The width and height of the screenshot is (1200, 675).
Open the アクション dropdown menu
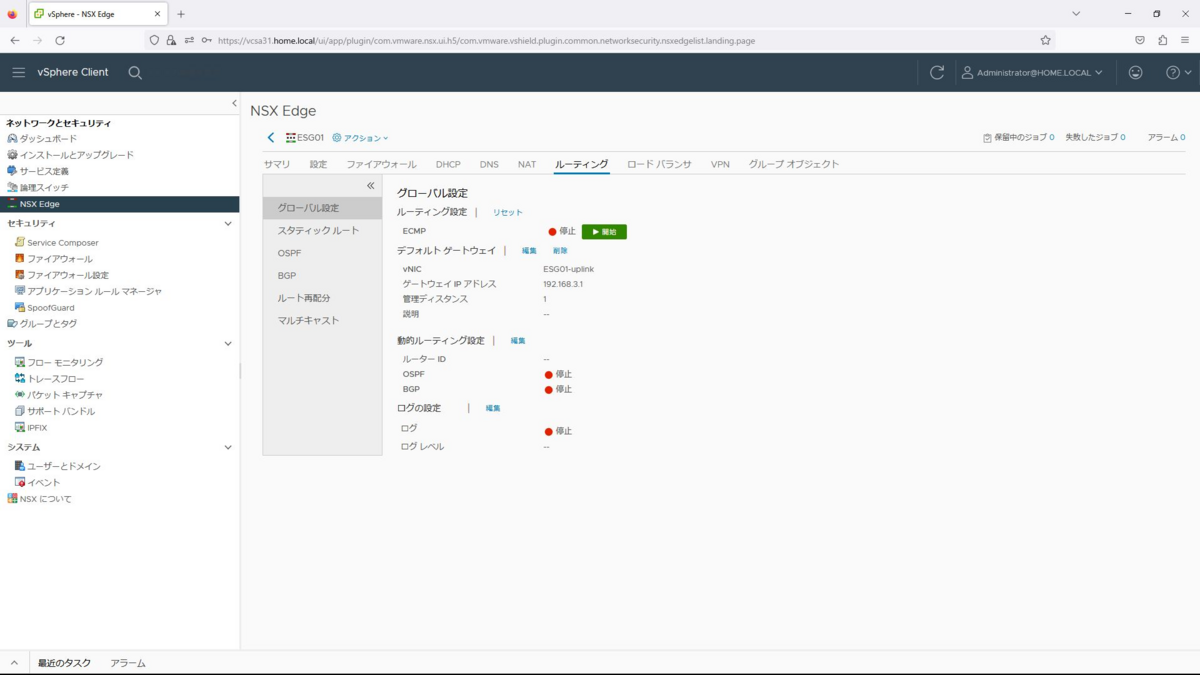[x=360, y=138]
